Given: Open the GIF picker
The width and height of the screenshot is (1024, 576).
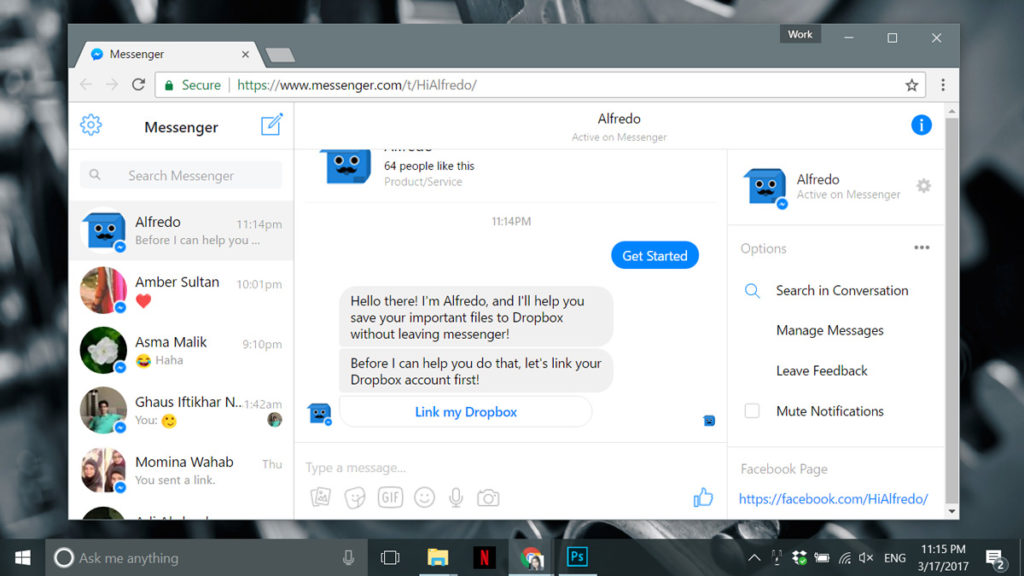Looking at the screenshot, I should point(390,498).
